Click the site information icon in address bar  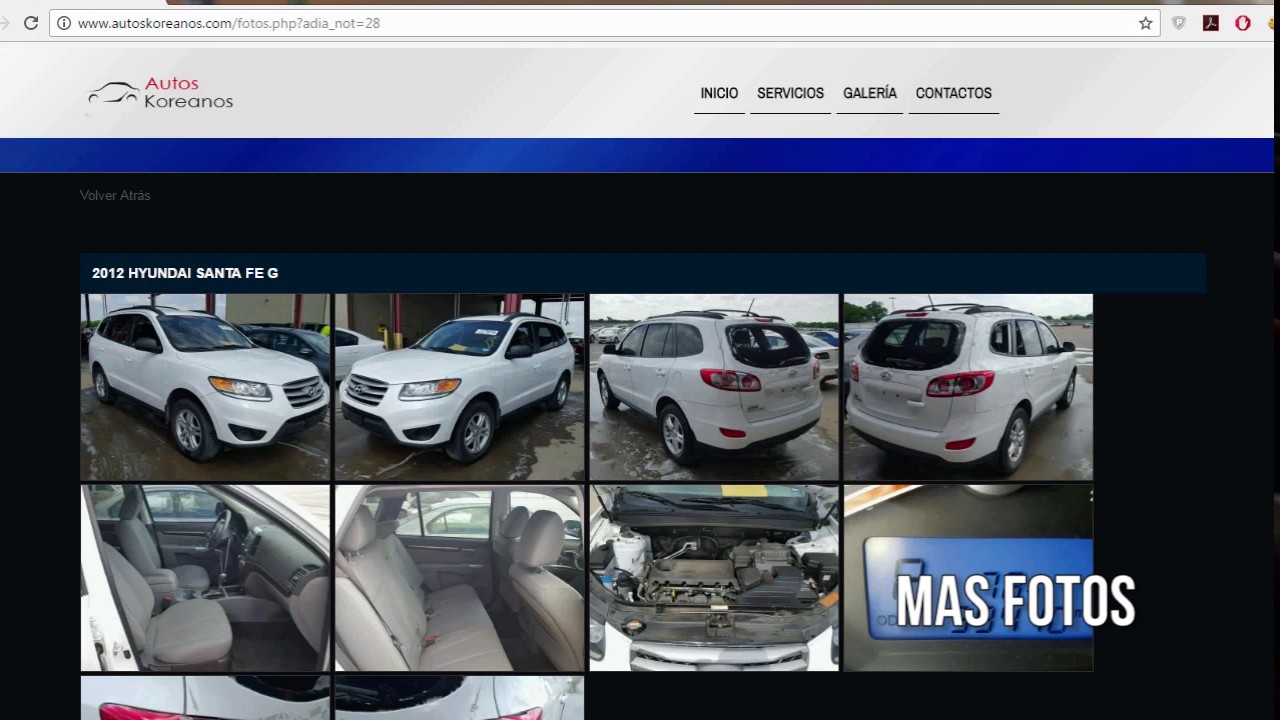(x=64, y=23)
